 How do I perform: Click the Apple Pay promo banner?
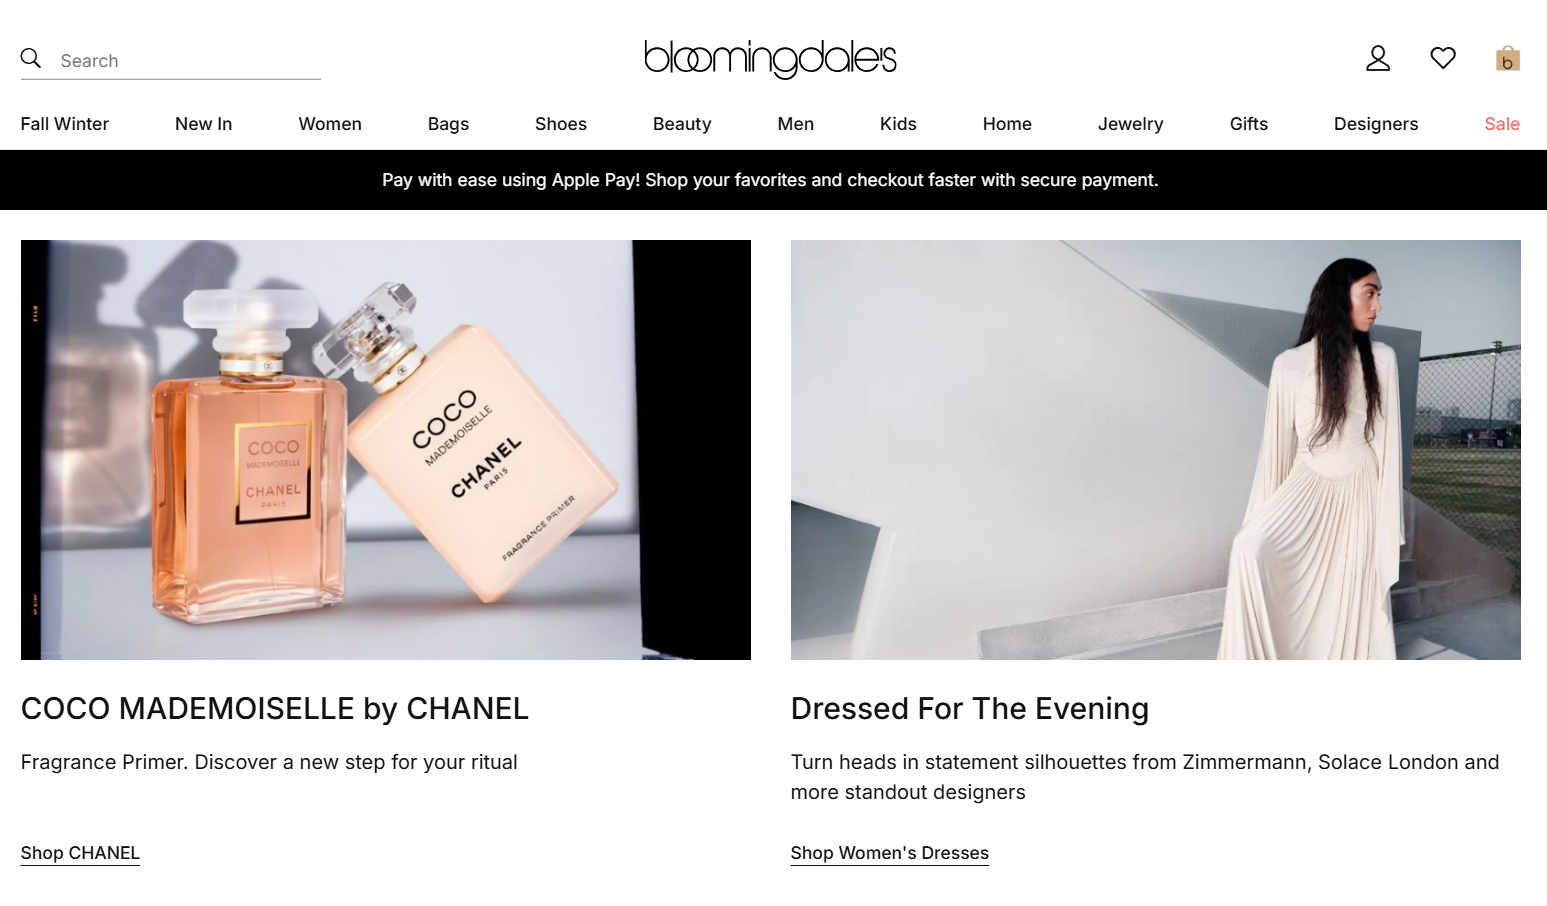pos(770,180)
